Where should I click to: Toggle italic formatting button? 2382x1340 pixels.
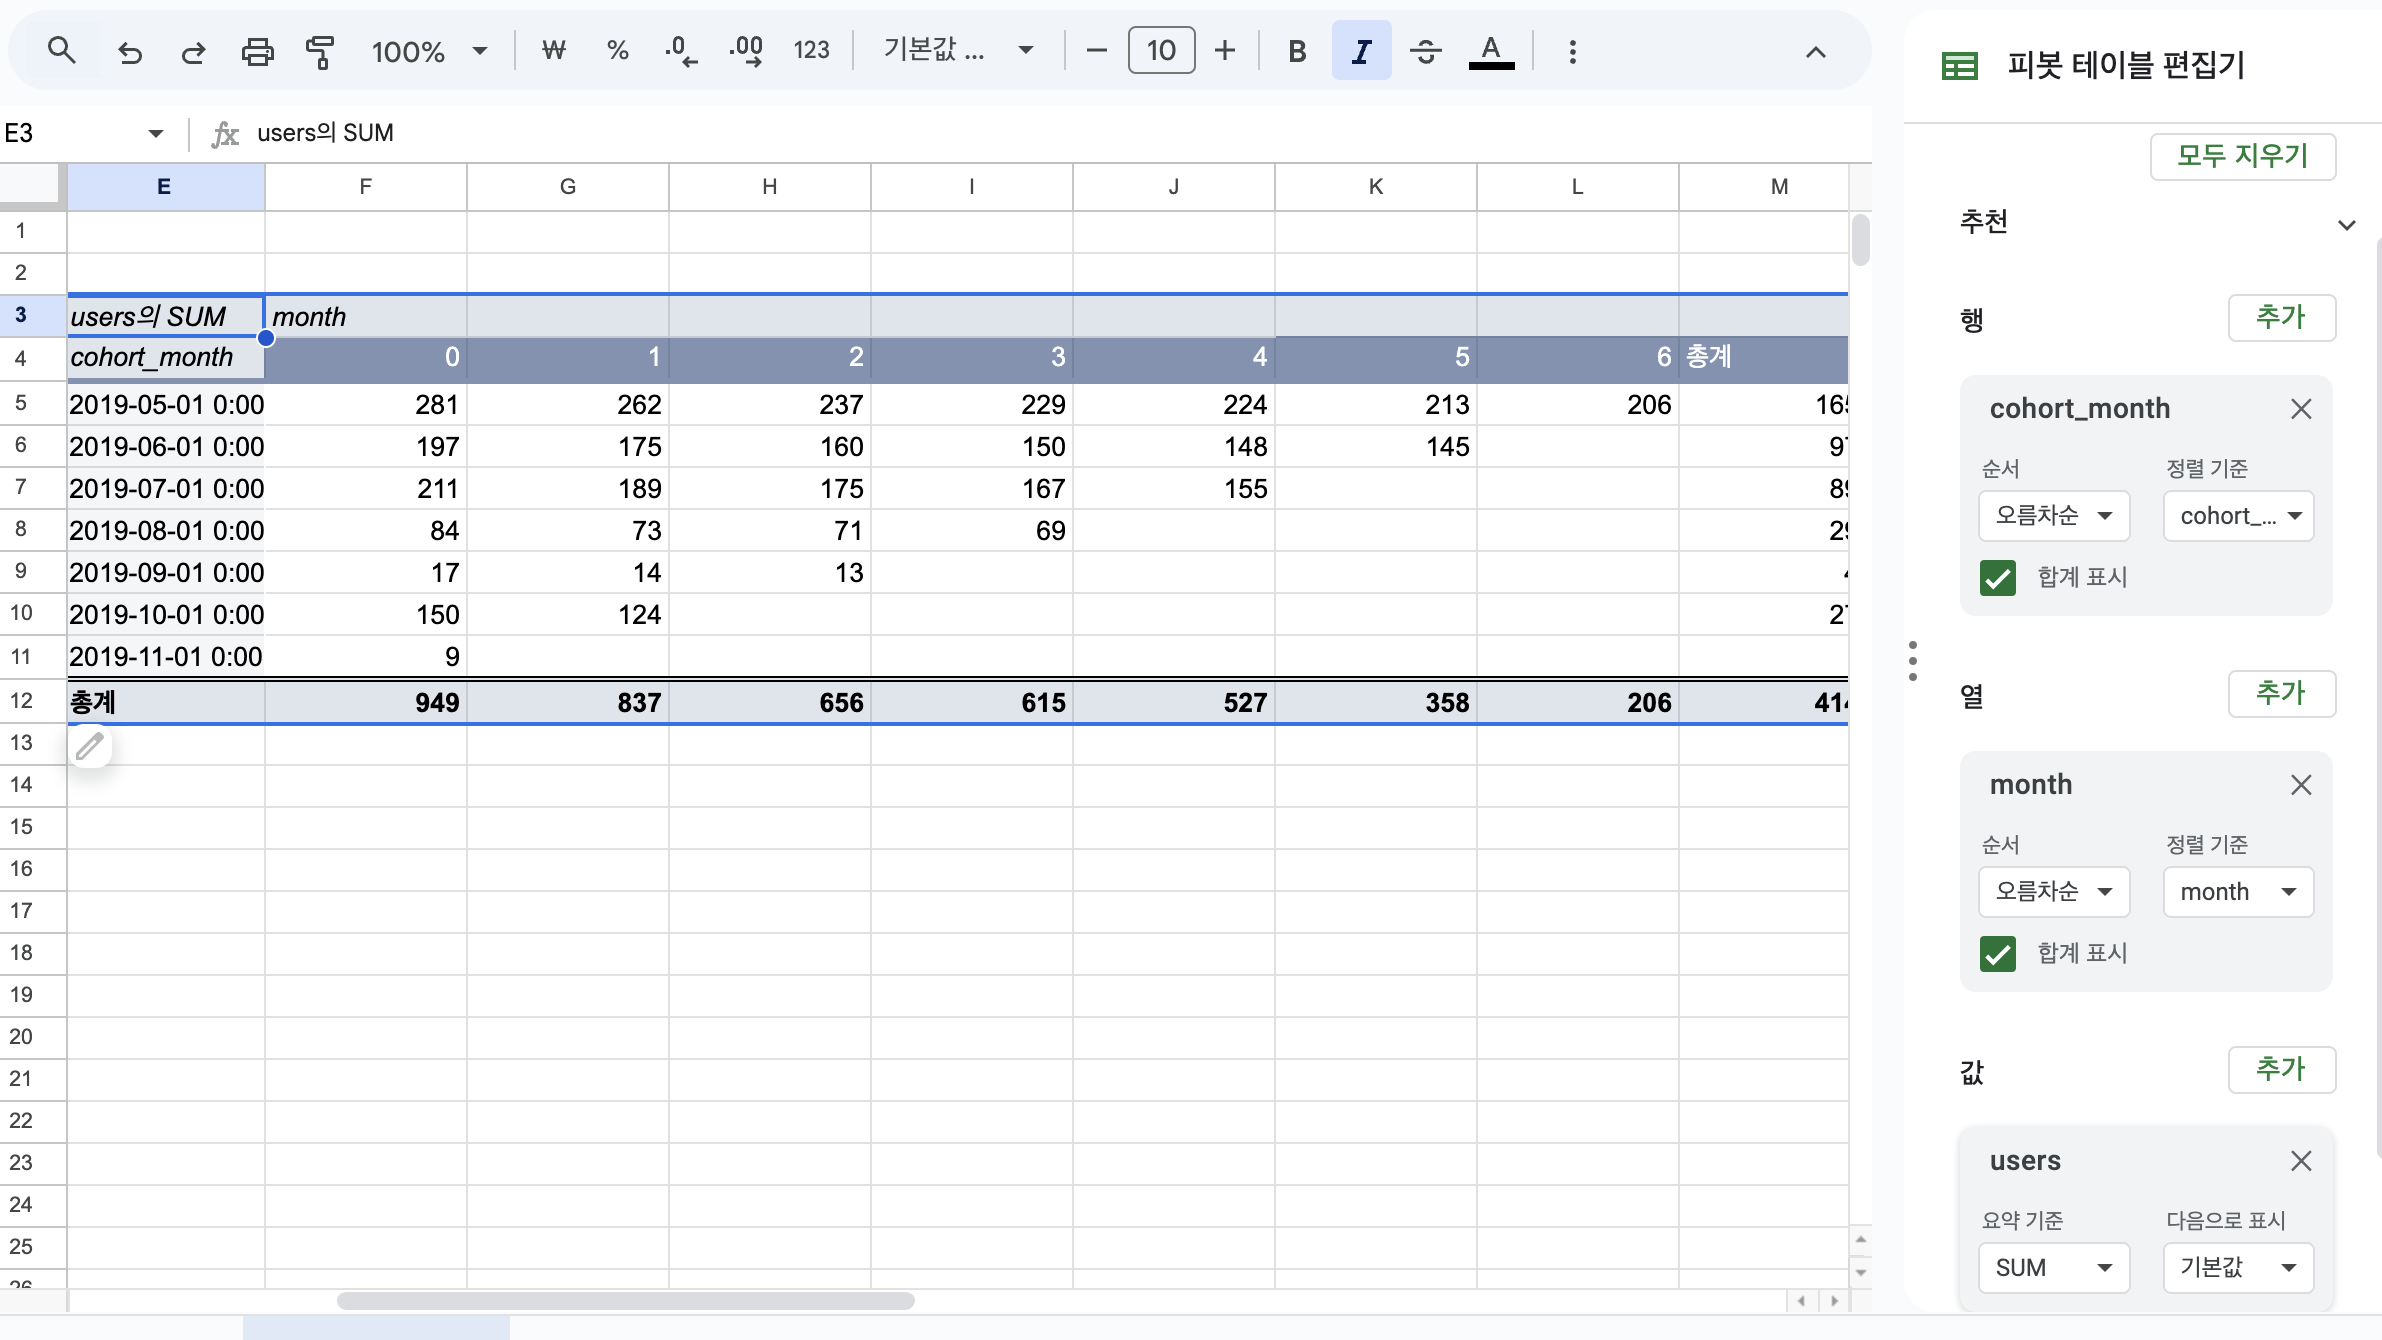coord(1361,51)
